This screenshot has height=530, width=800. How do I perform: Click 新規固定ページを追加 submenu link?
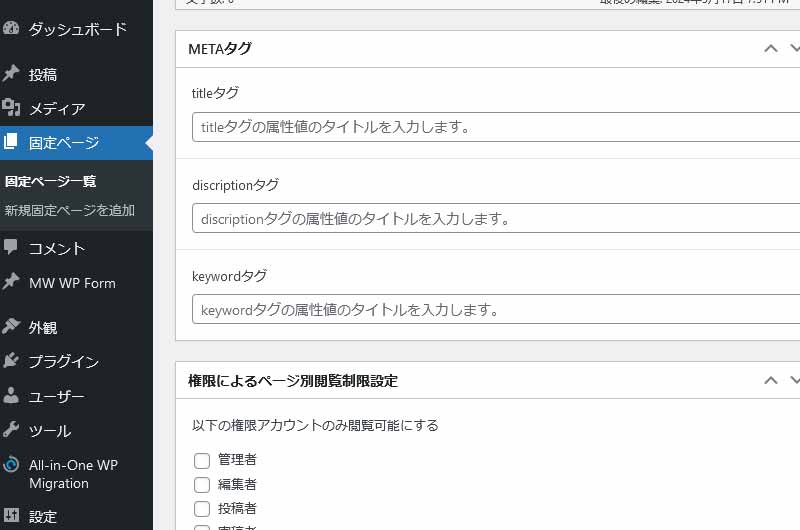(70, 210)
